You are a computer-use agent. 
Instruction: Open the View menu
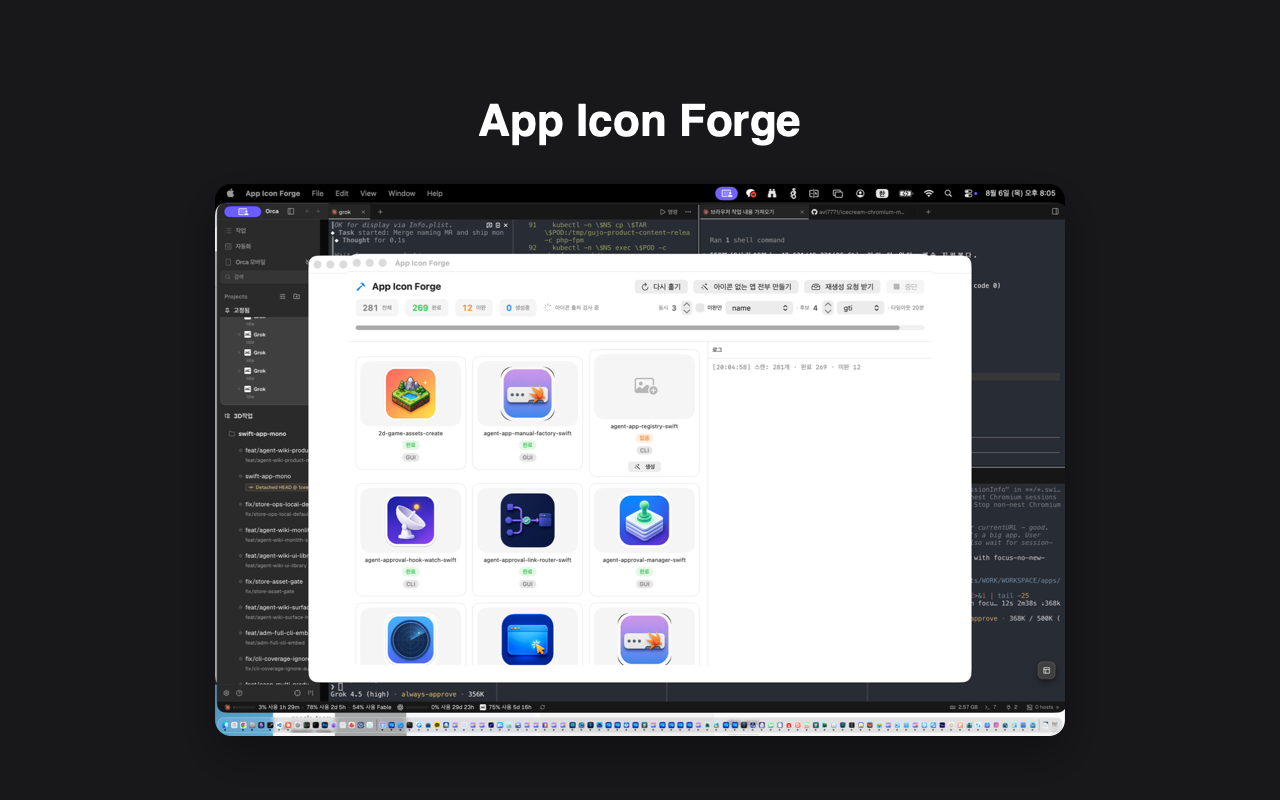click(368, 194)
